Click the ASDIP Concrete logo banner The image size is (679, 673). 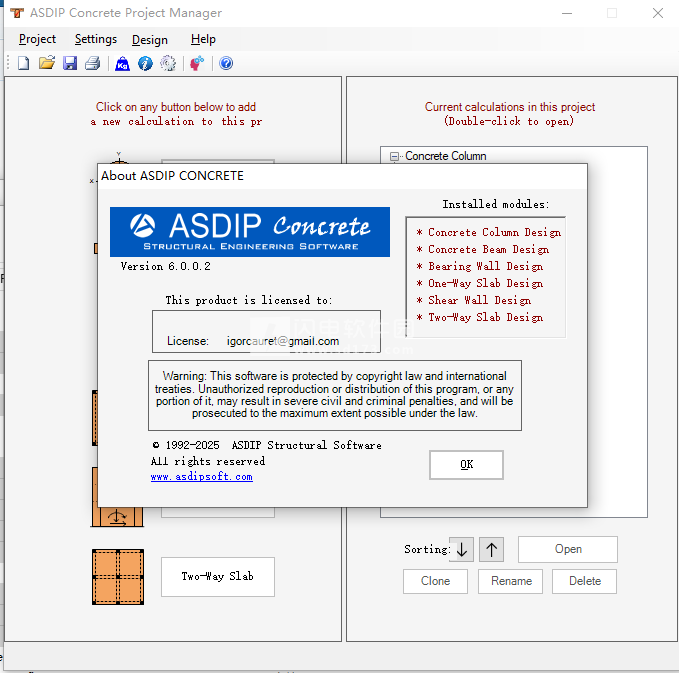[x=250, y=232]
